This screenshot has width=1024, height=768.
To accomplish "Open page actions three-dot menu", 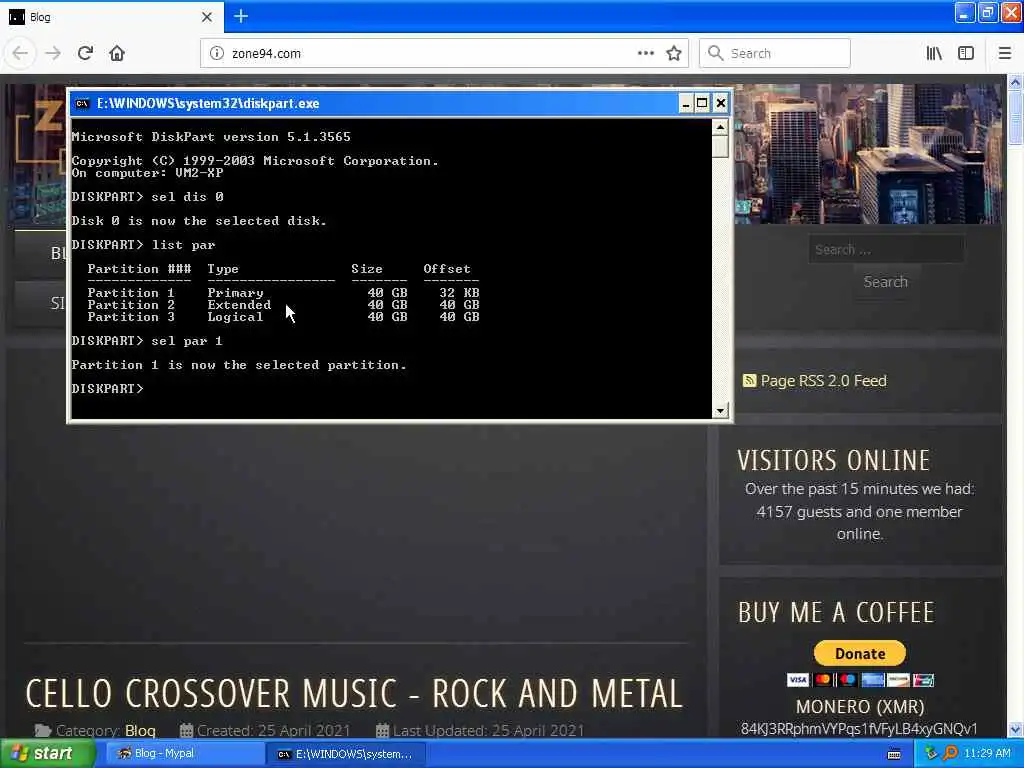I will pyautogui.click(x=646, y=54).
